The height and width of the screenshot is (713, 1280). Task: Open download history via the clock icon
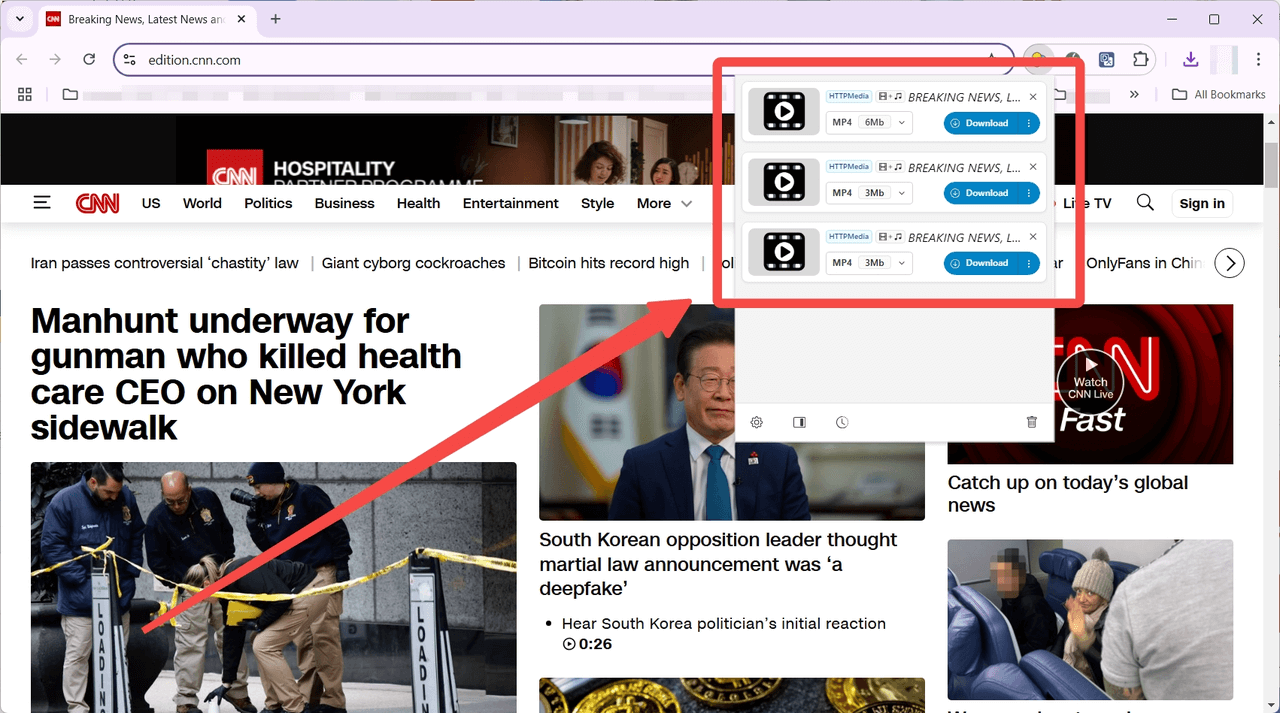[842, 422]
